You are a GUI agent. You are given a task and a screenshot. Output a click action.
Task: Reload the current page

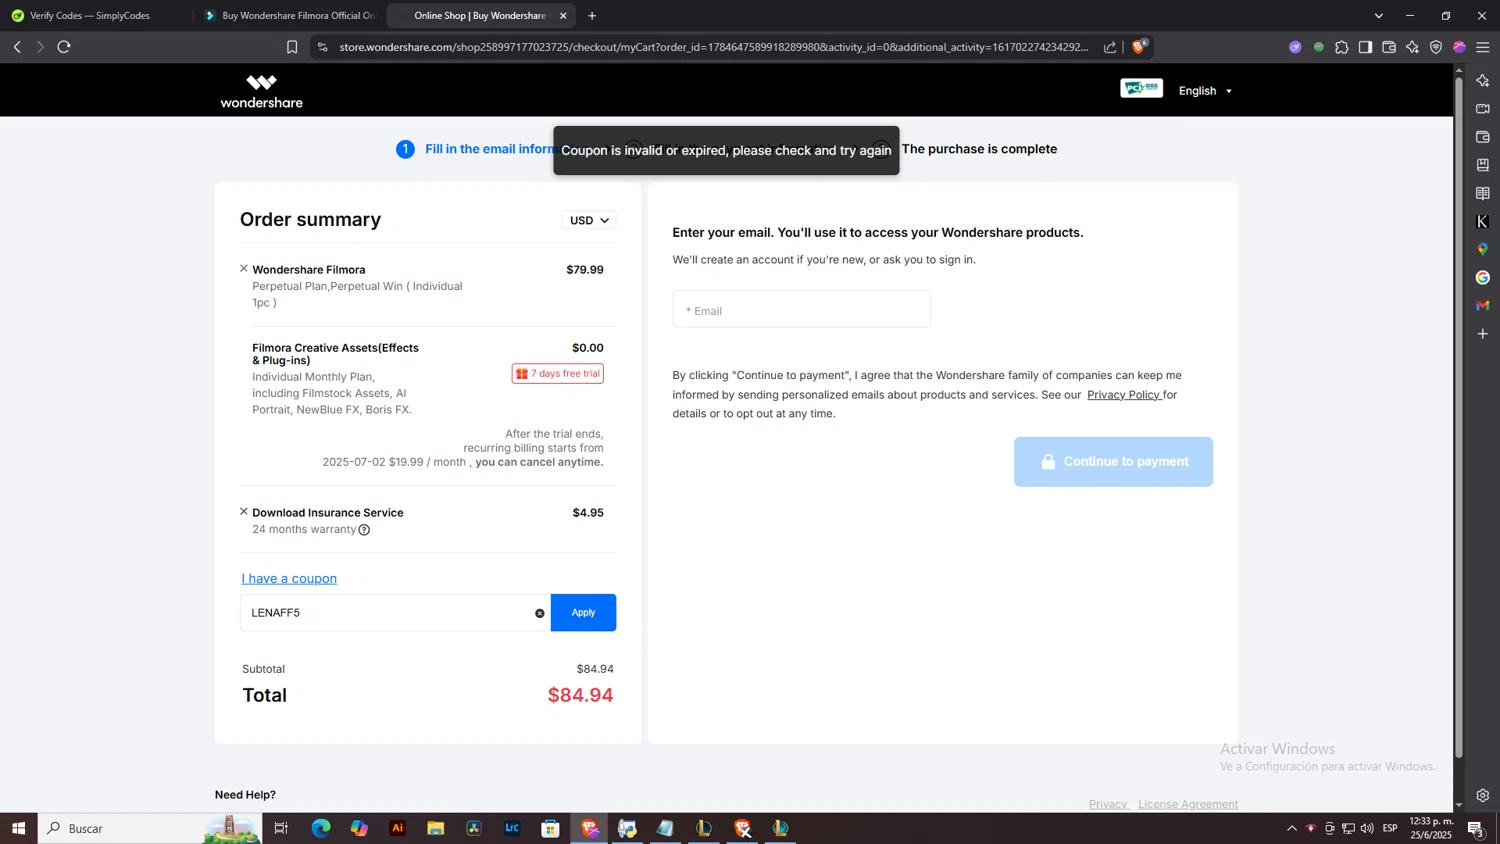pyautogui.click(x=64, y=47)
